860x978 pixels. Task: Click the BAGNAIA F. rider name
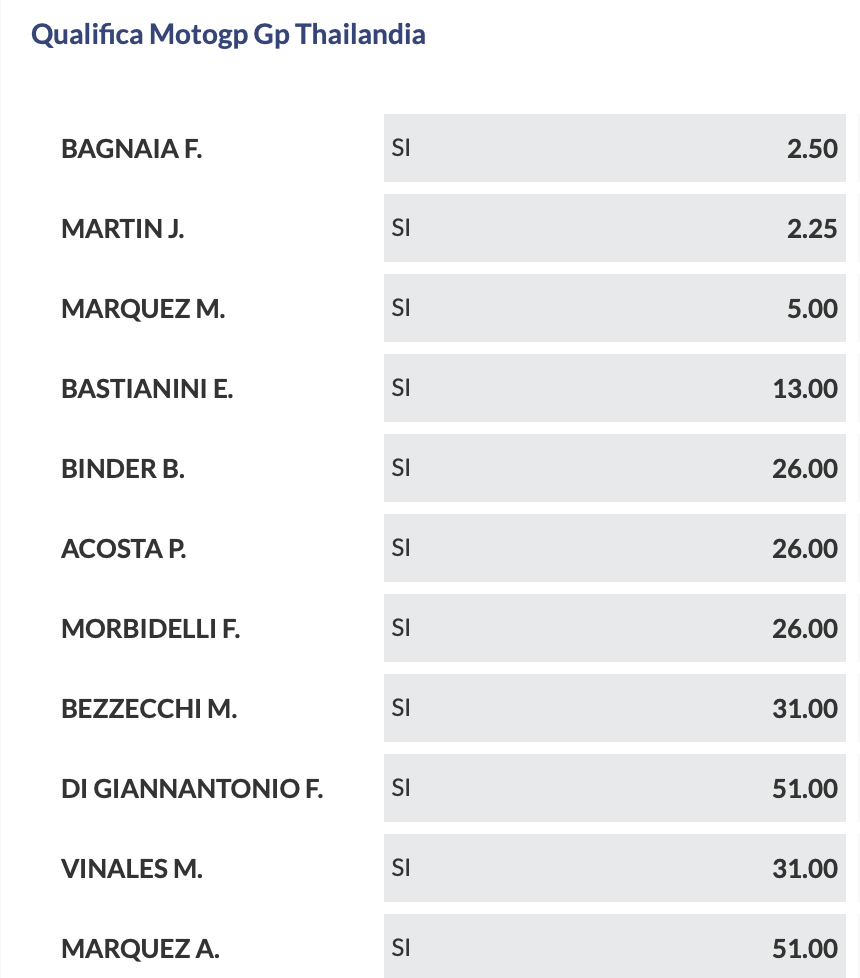click(131, 149)
